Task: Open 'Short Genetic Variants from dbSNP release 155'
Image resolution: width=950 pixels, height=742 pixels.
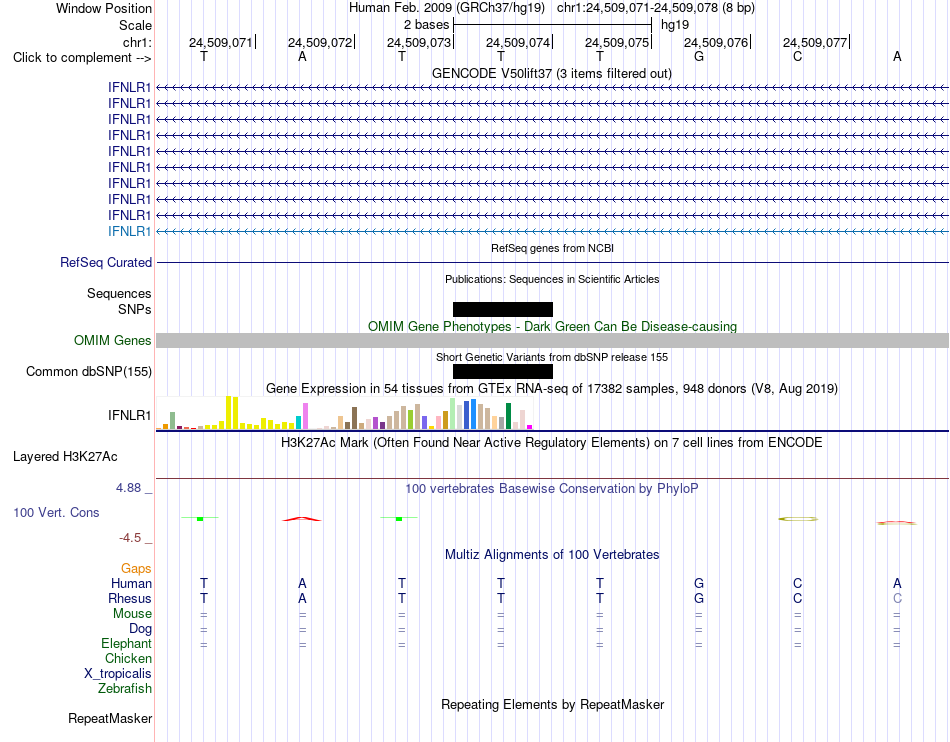Action: coord(552,357)
